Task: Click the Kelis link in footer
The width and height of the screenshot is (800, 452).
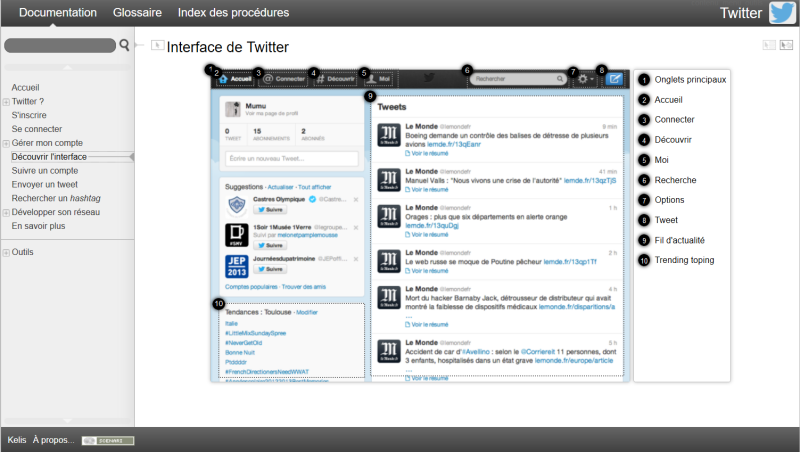Action: tap(17, 440)
